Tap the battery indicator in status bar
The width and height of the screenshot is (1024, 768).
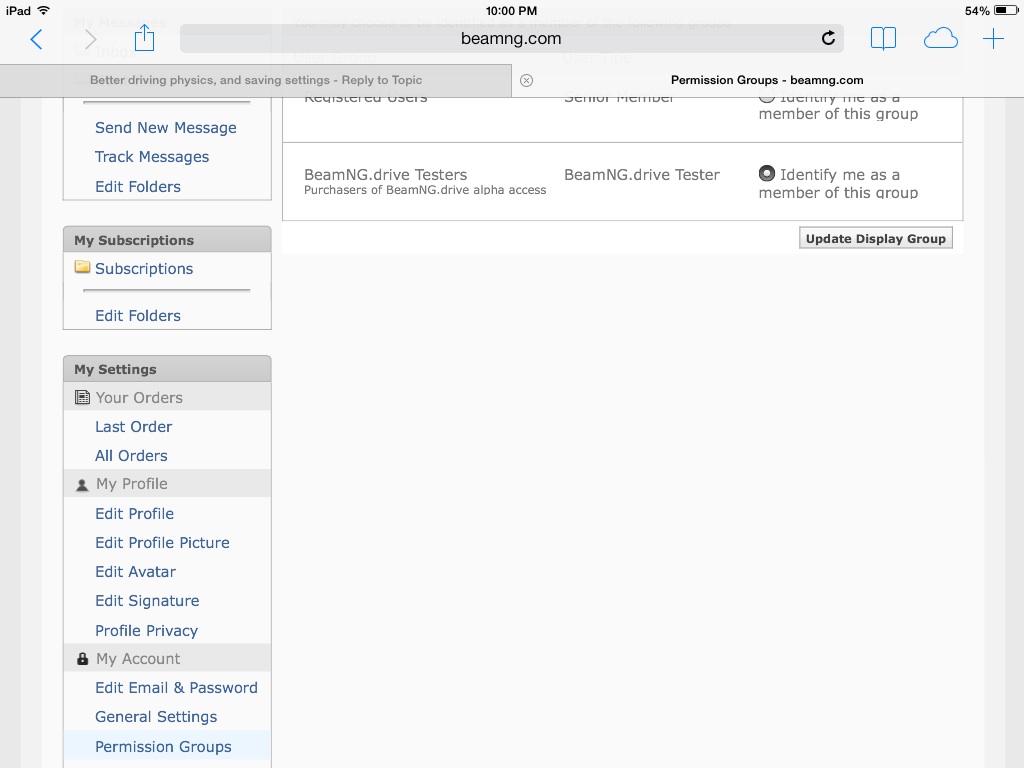(1006, 10)
